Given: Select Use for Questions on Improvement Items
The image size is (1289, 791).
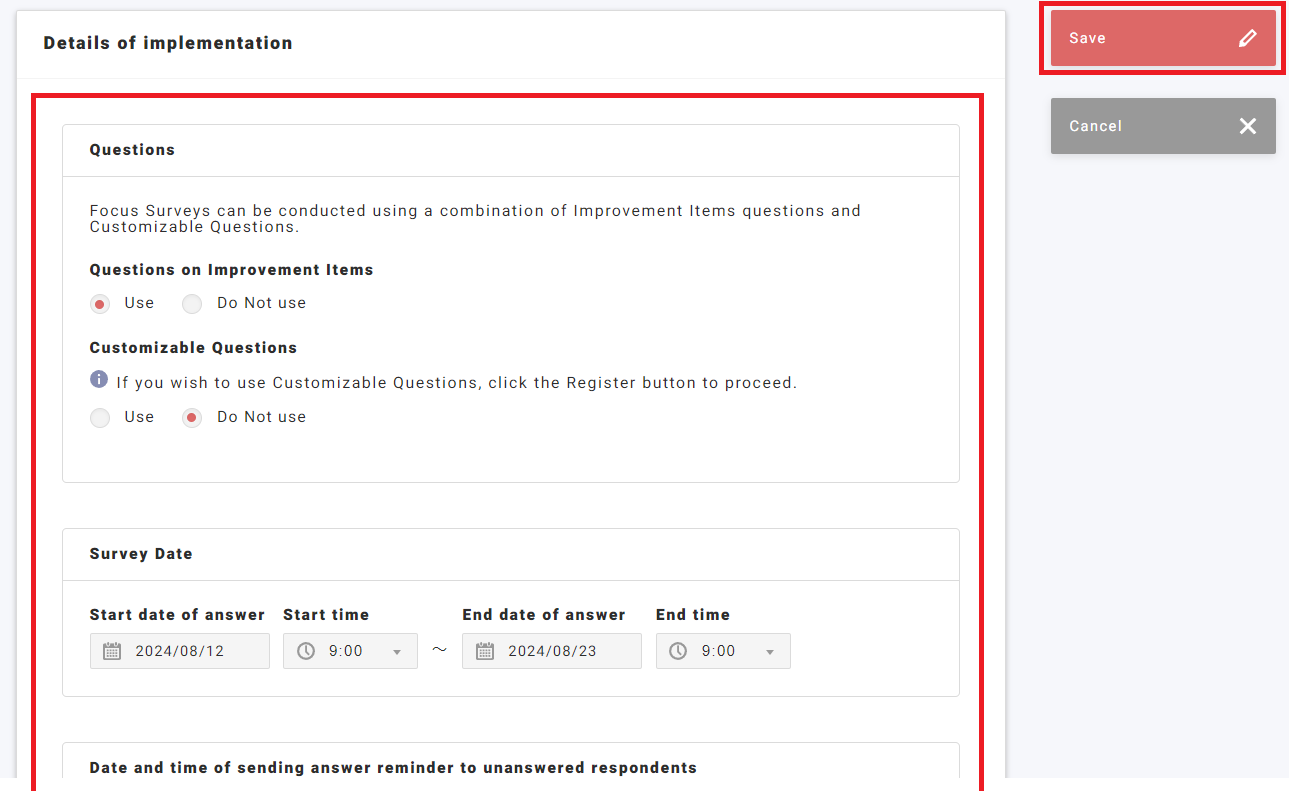Looking at the screenshot, I should click(x=100, y=304).
